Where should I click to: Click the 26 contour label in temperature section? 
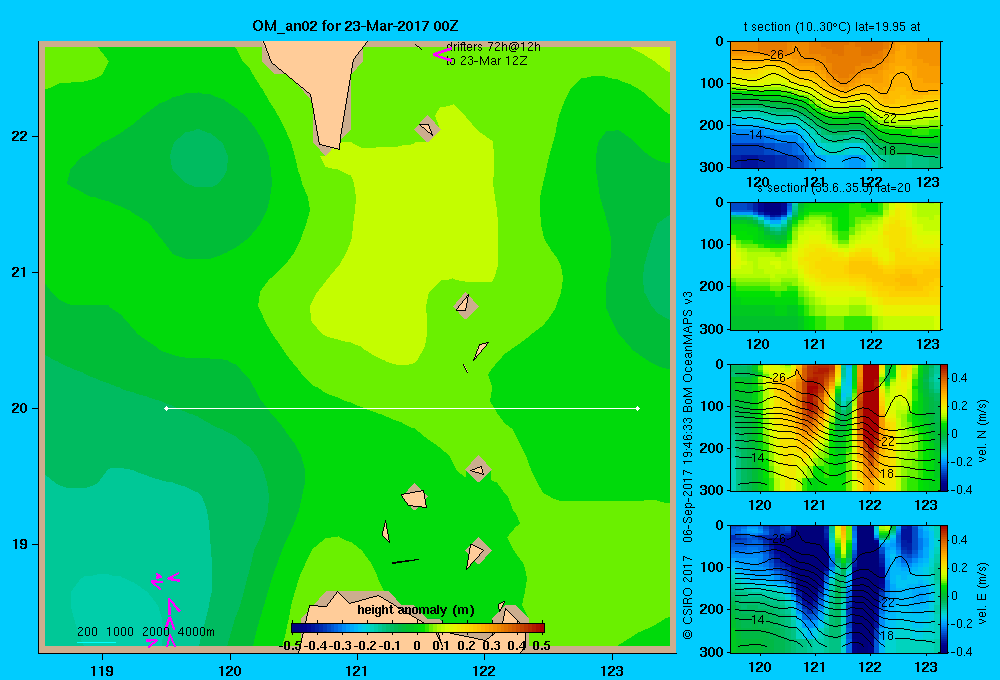[x=777, y=55]
